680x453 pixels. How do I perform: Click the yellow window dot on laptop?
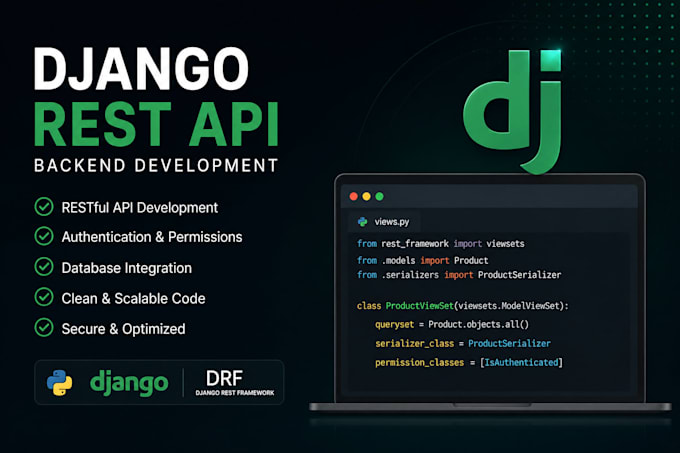(x=366, y=196)
